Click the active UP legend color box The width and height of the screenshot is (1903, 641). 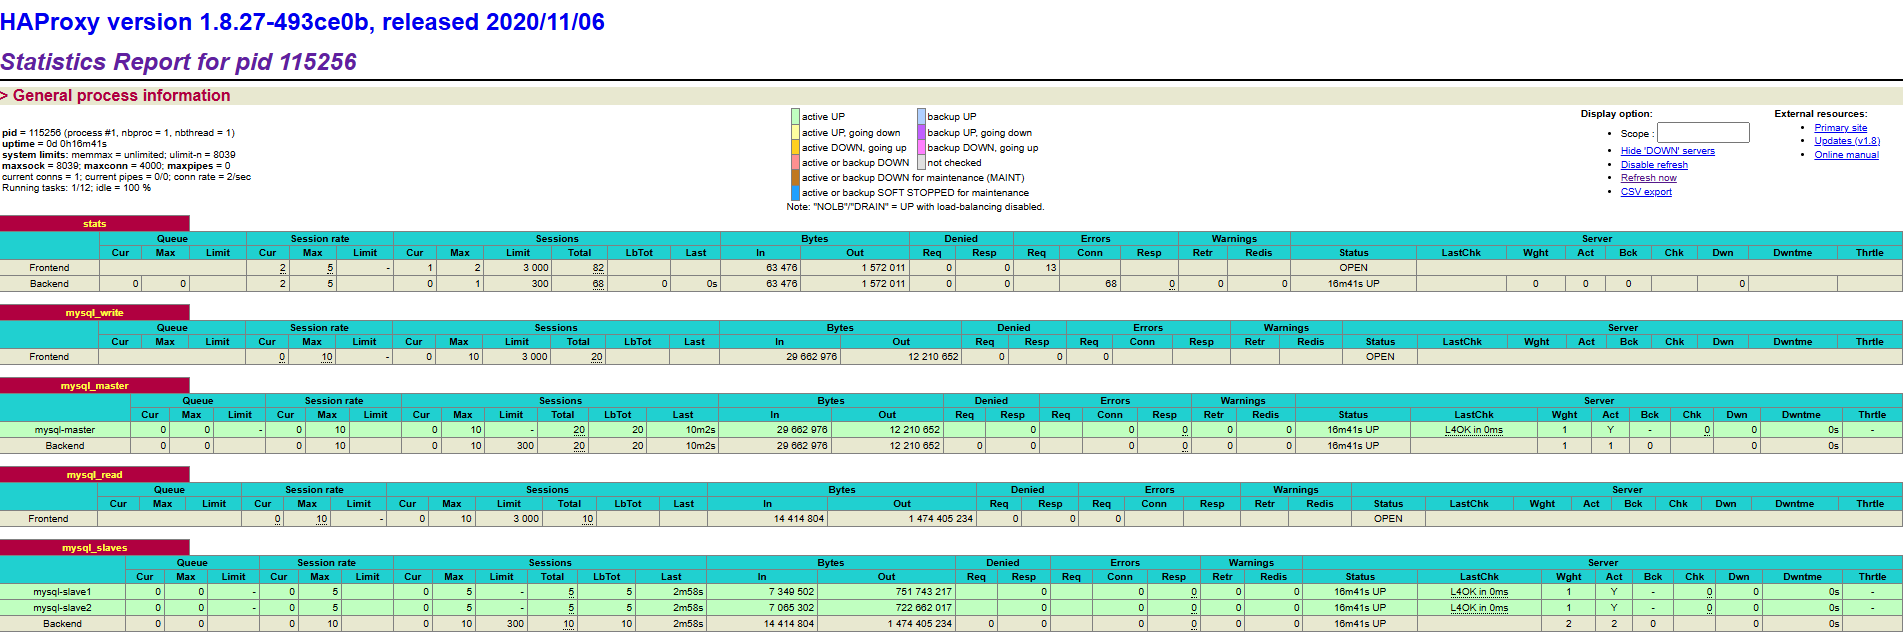point(796,116)
